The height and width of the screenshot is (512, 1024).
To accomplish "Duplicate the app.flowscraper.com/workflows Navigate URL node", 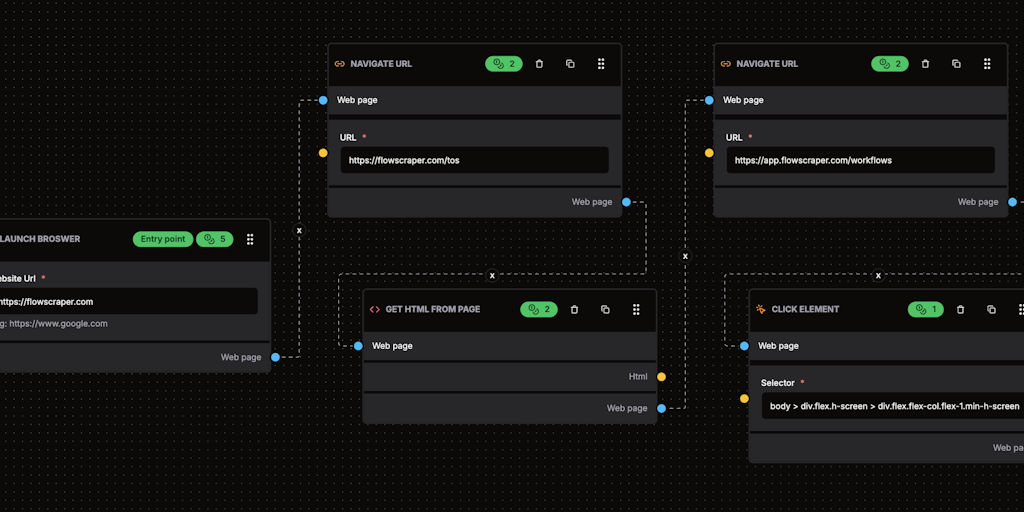I will click(x=956, y=64).
